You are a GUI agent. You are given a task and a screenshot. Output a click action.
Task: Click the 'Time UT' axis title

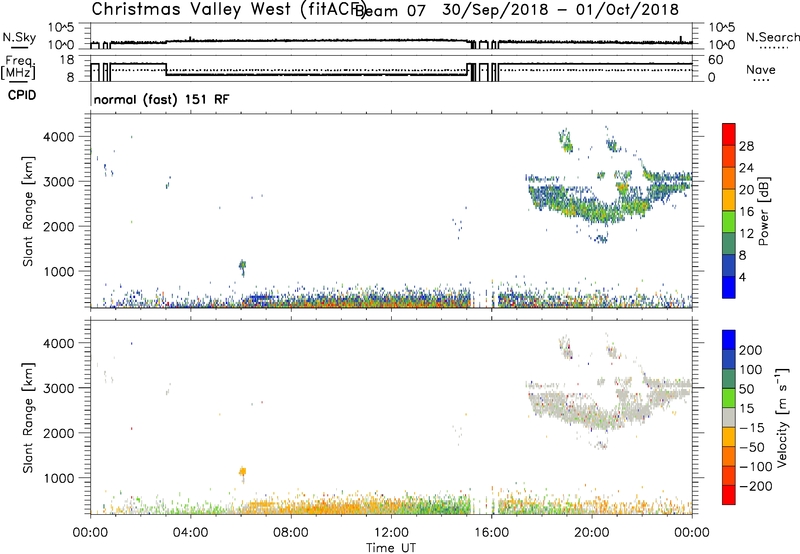[391, 548]
